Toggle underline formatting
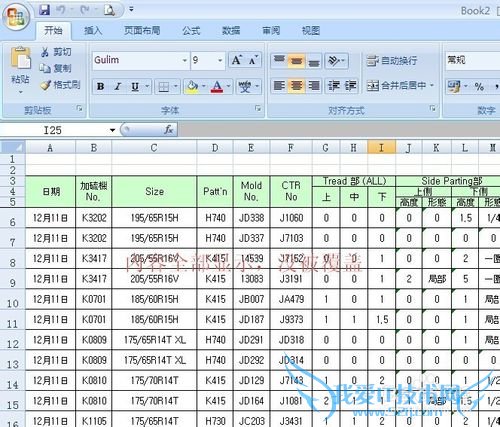 [x=135, y=87]
